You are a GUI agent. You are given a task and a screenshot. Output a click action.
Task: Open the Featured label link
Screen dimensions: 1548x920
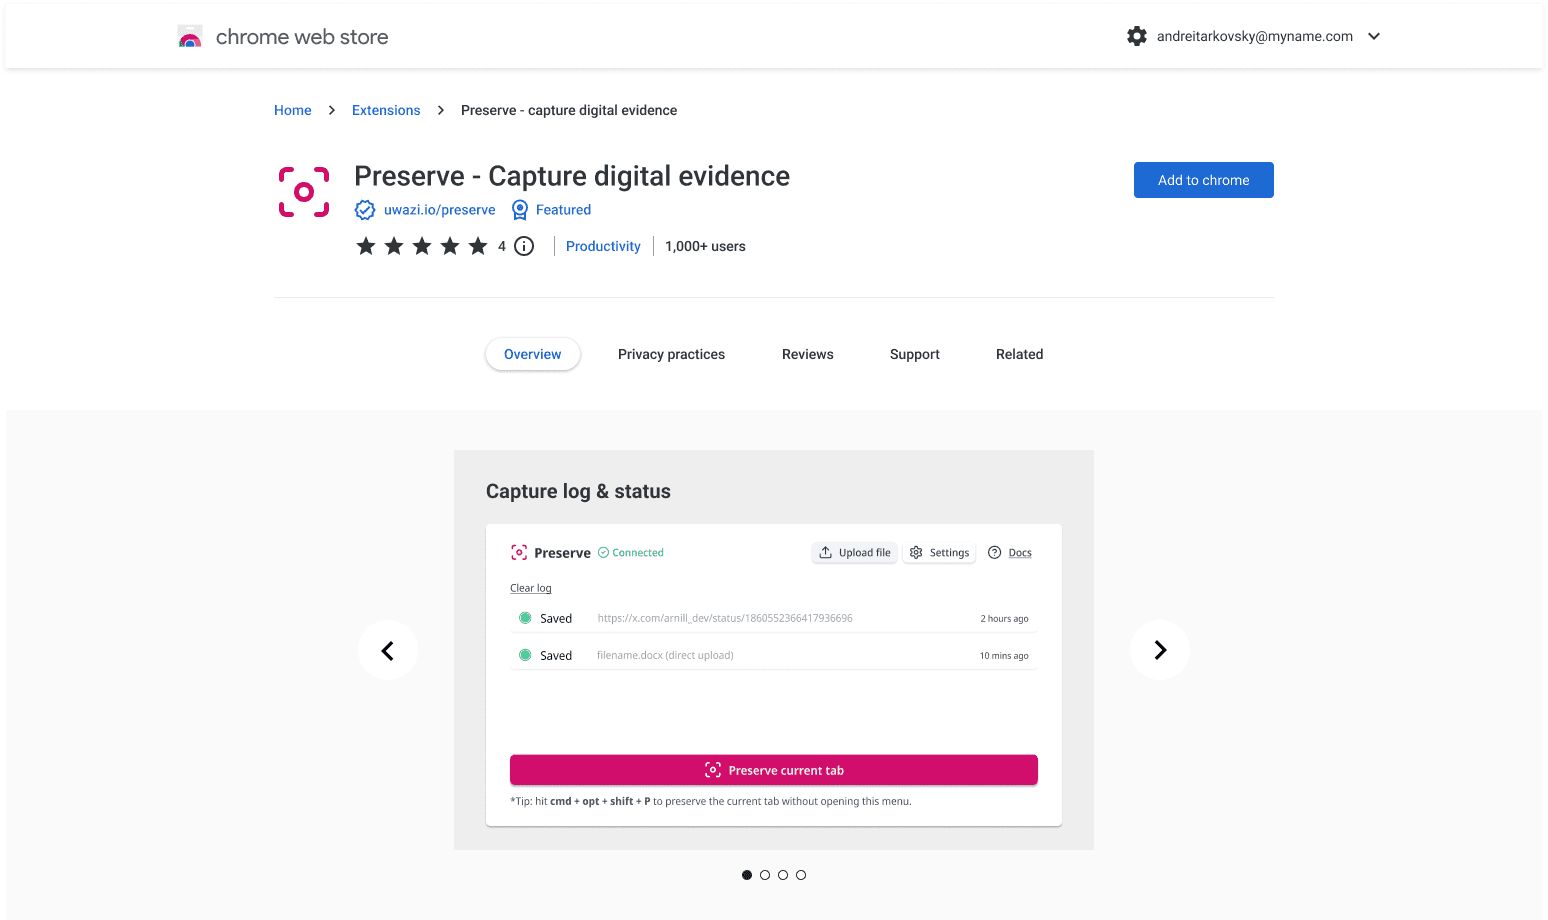pyautogui.click(x=563, y=210)
